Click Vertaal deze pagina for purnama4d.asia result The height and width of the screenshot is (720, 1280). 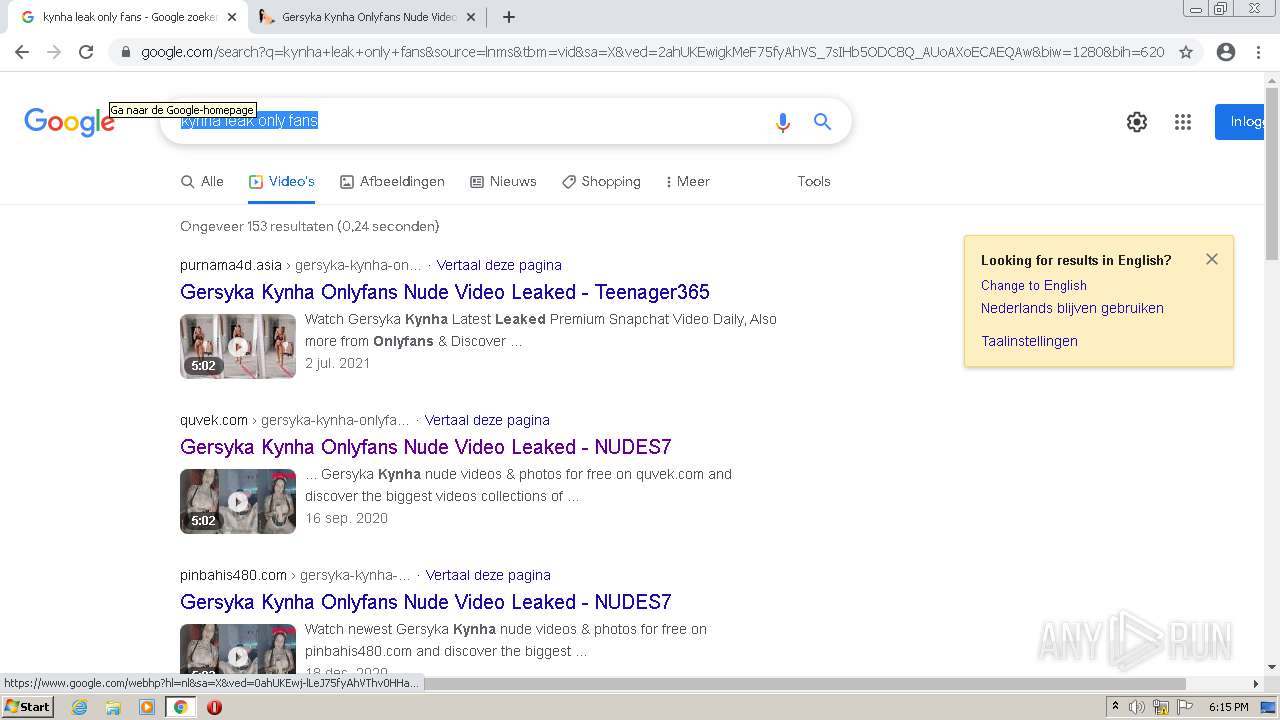pos(499,265)
